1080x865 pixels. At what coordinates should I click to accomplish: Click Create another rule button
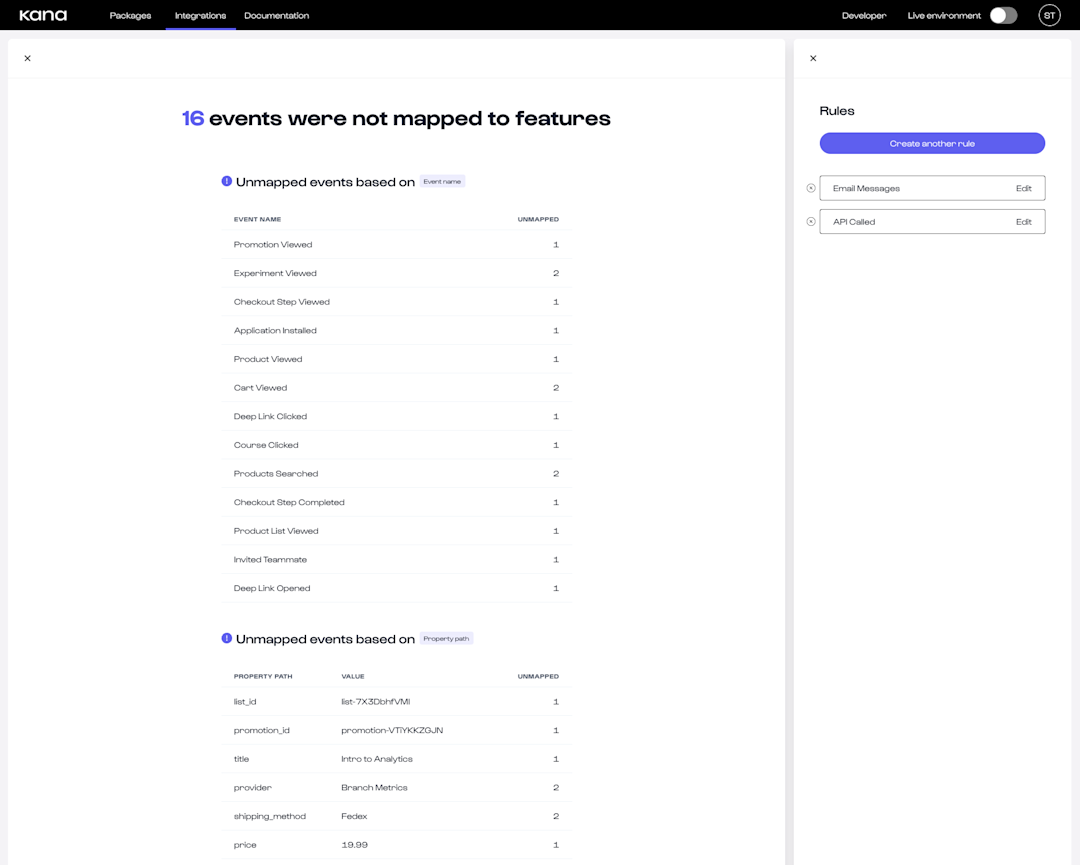(x=932, y=143)
